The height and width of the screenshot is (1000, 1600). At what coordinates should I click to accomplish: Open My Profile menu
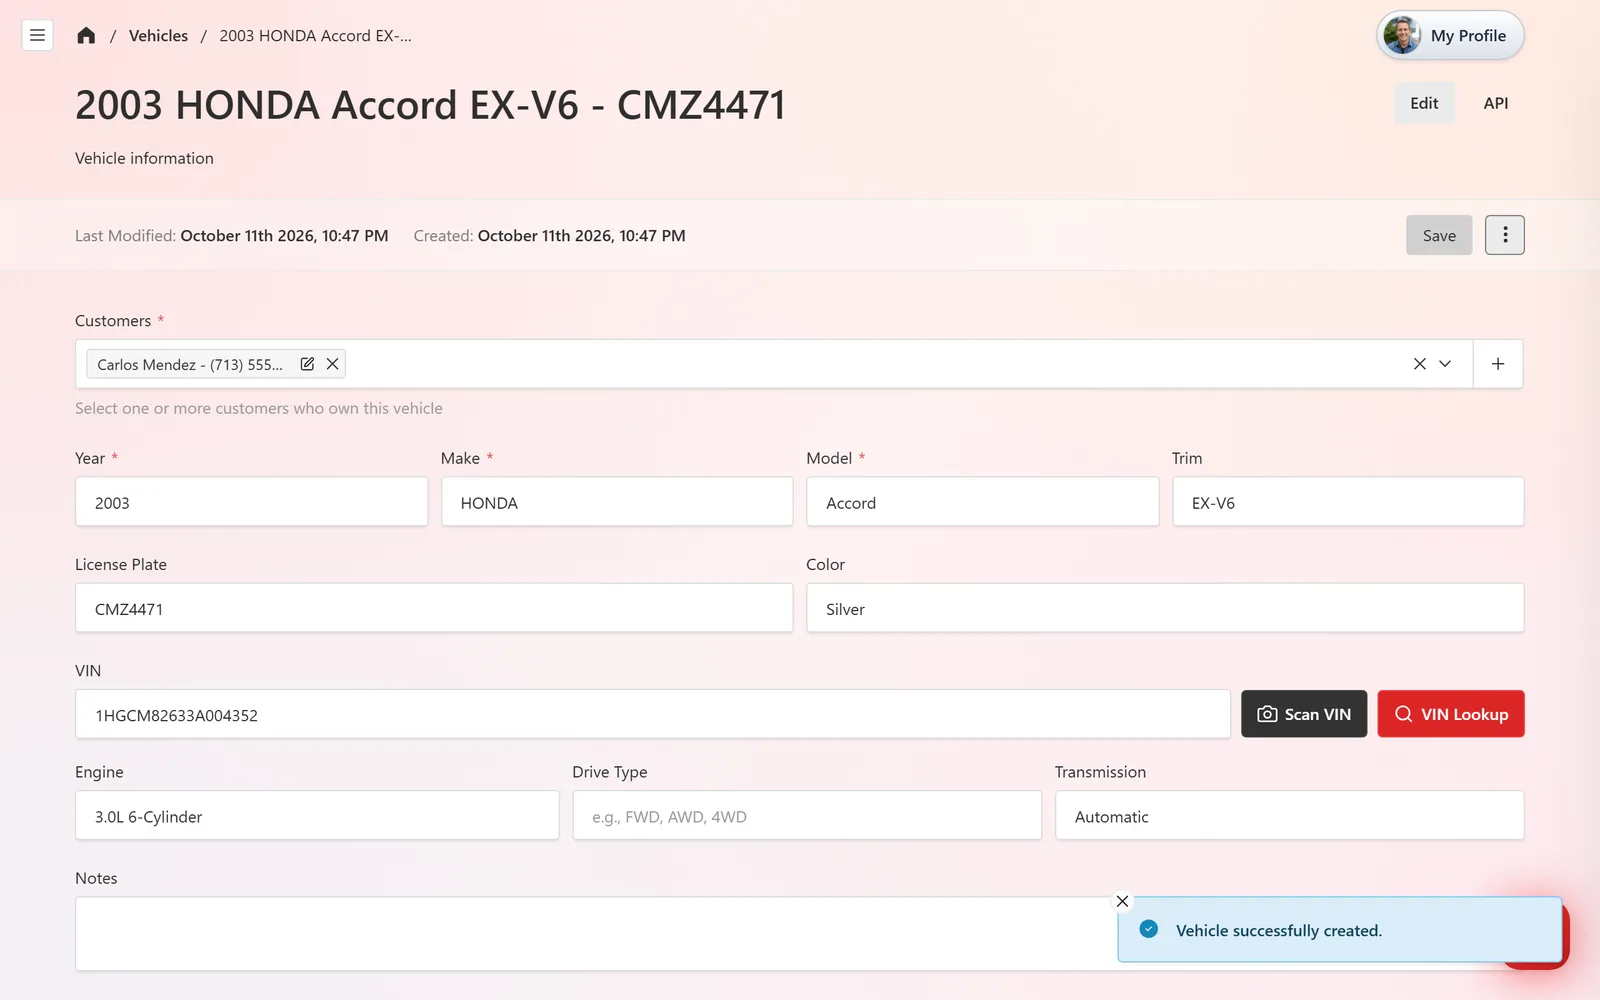tap(1450, 36)
